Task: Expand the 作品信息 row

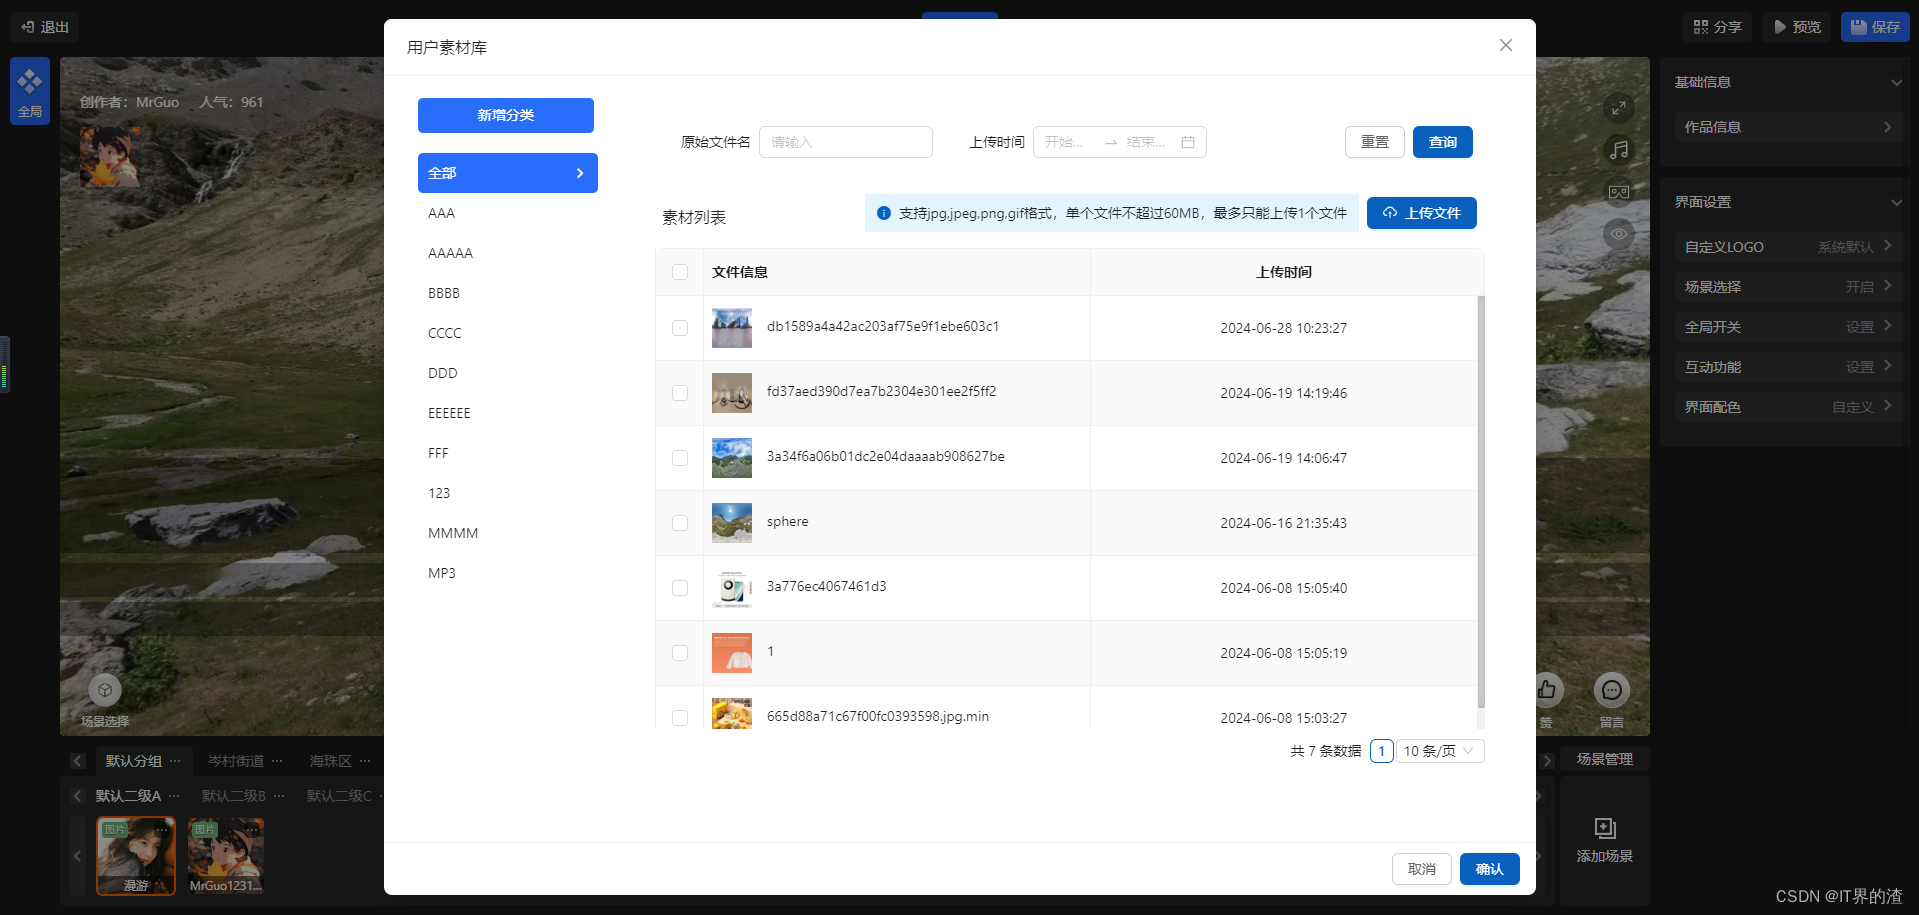Action: (x=1789, y=127)
